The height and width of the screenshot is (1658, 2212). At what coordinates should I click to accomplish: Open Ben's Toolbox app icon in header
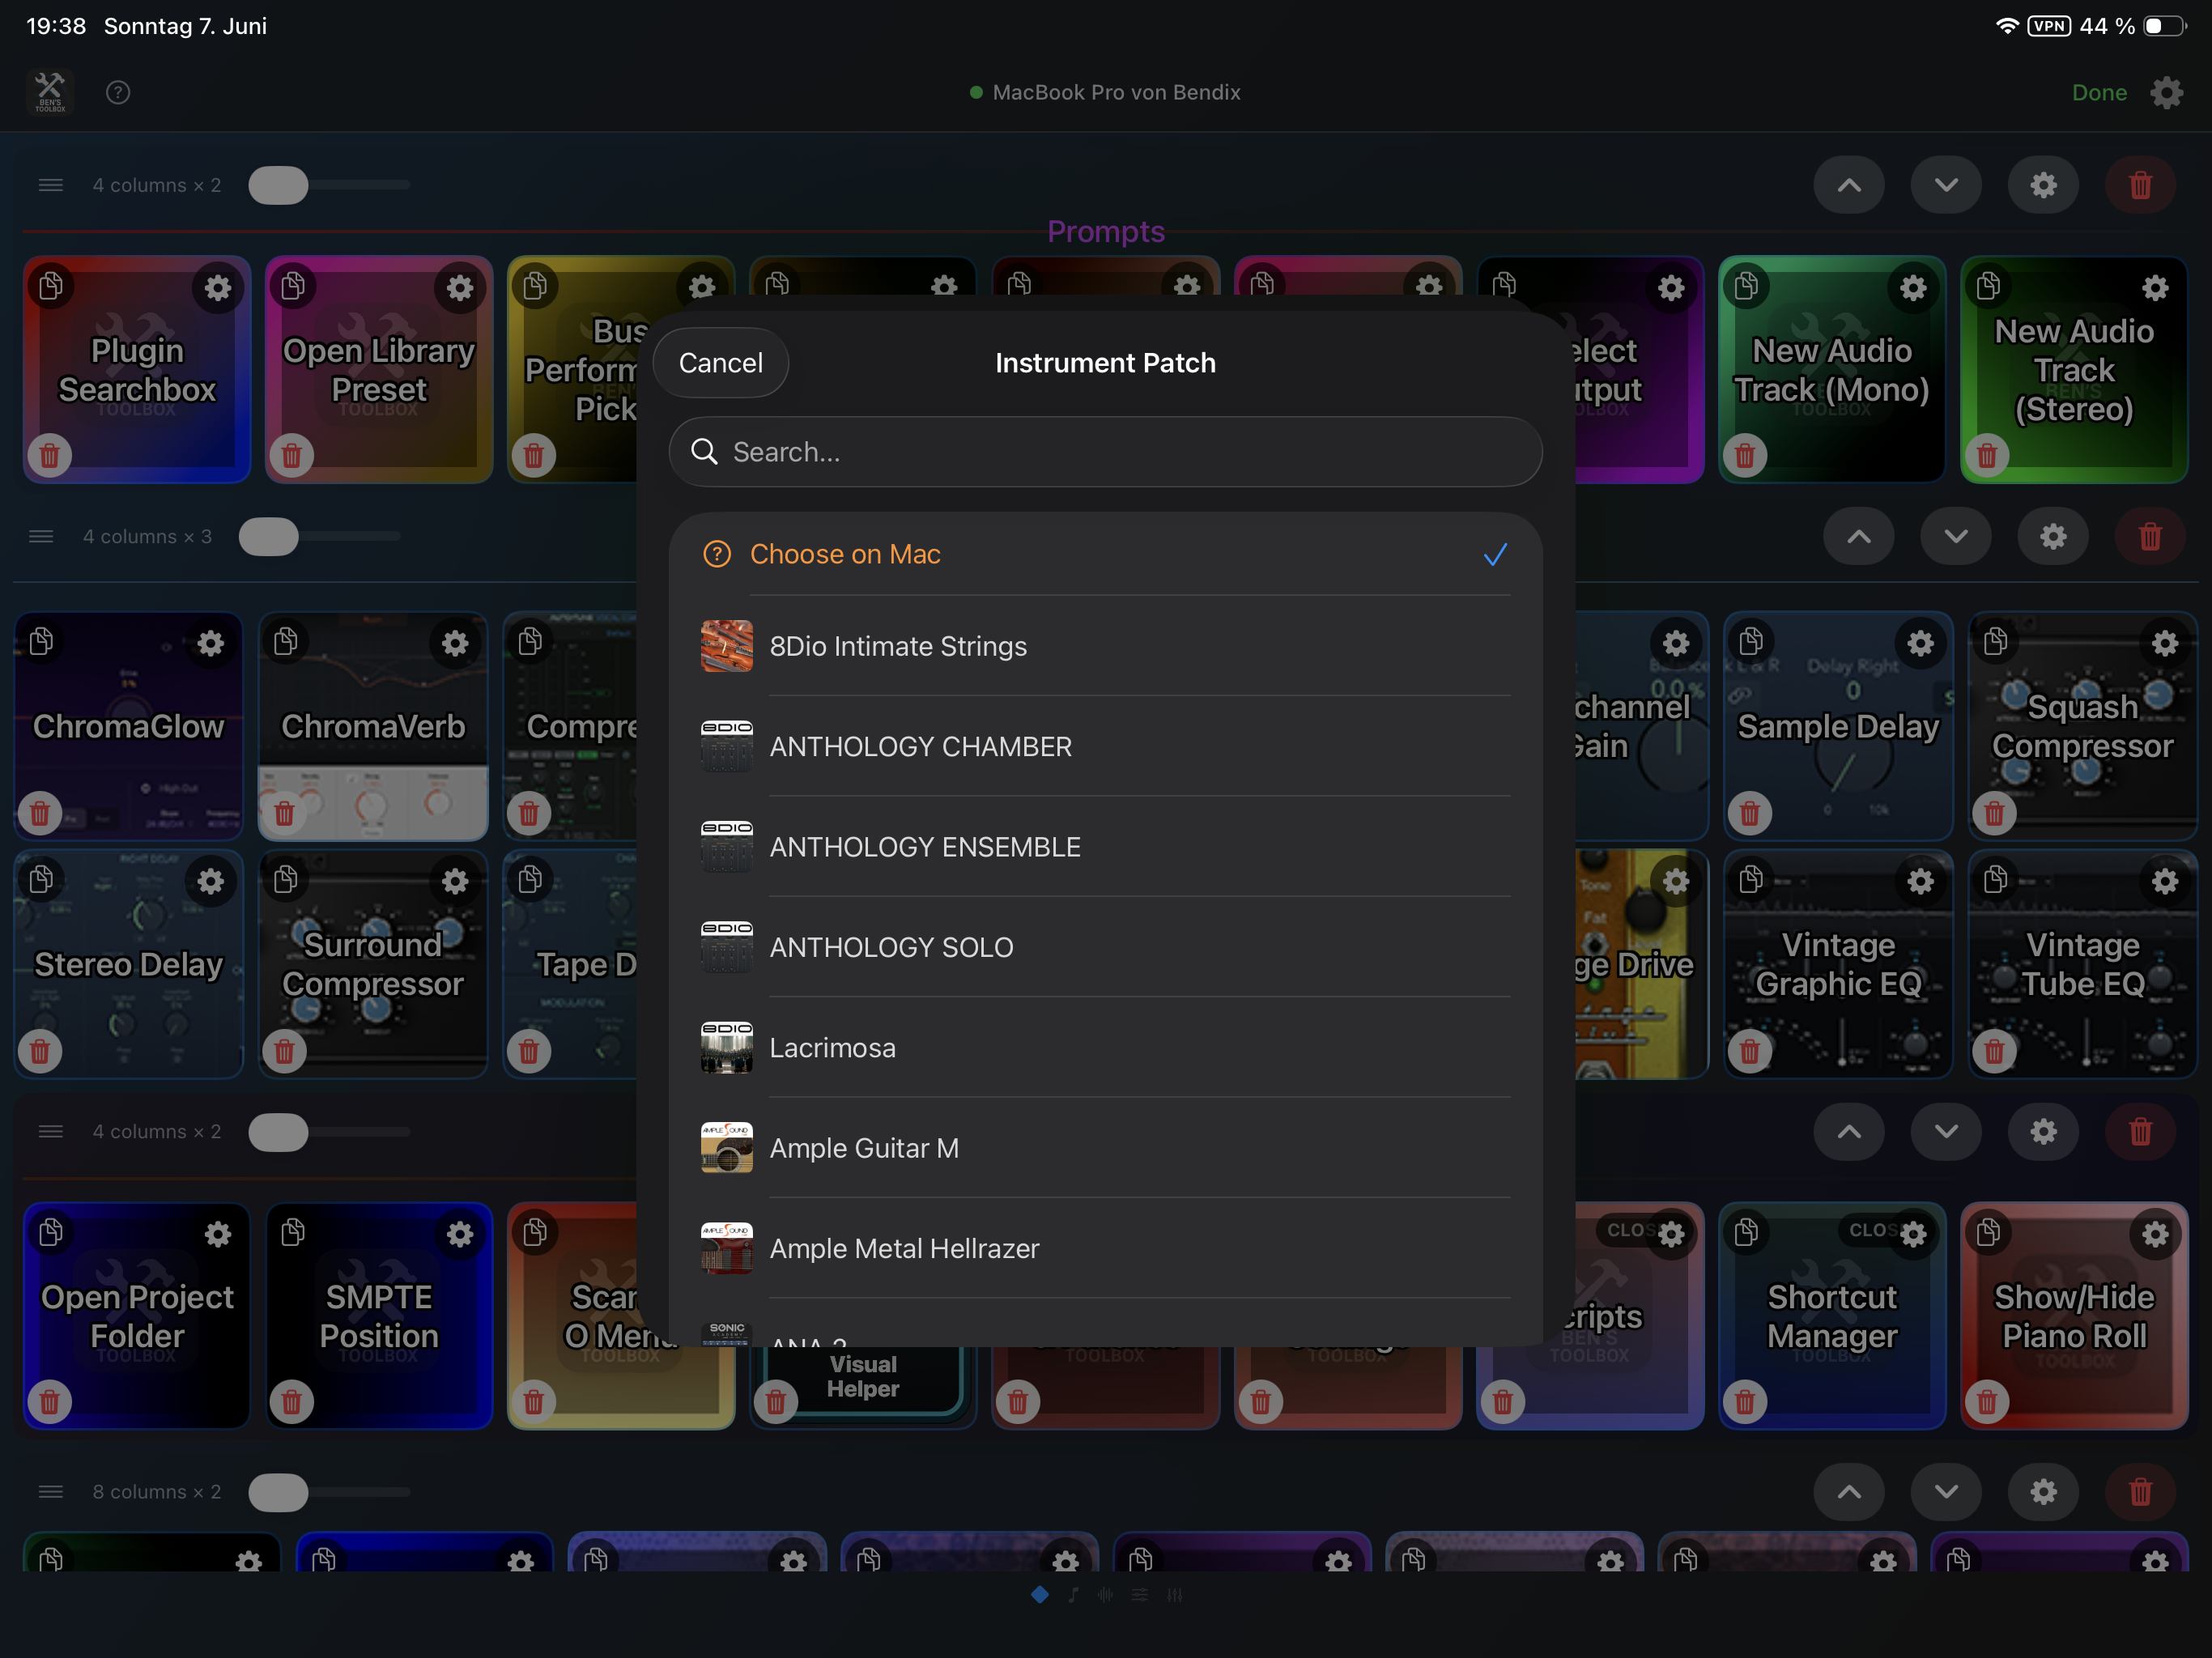[x=49, y=92]
